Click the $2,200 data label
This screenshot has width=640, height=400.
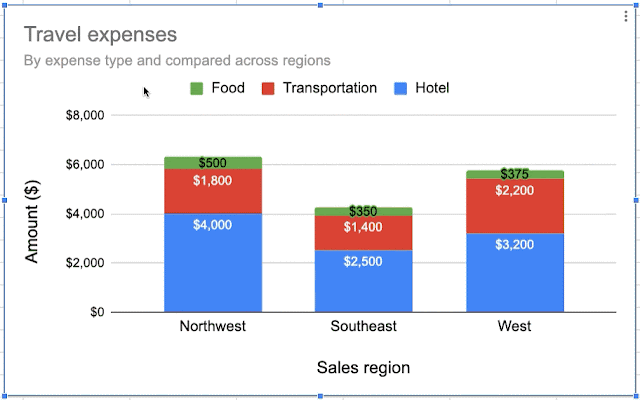tap(515, 190)
